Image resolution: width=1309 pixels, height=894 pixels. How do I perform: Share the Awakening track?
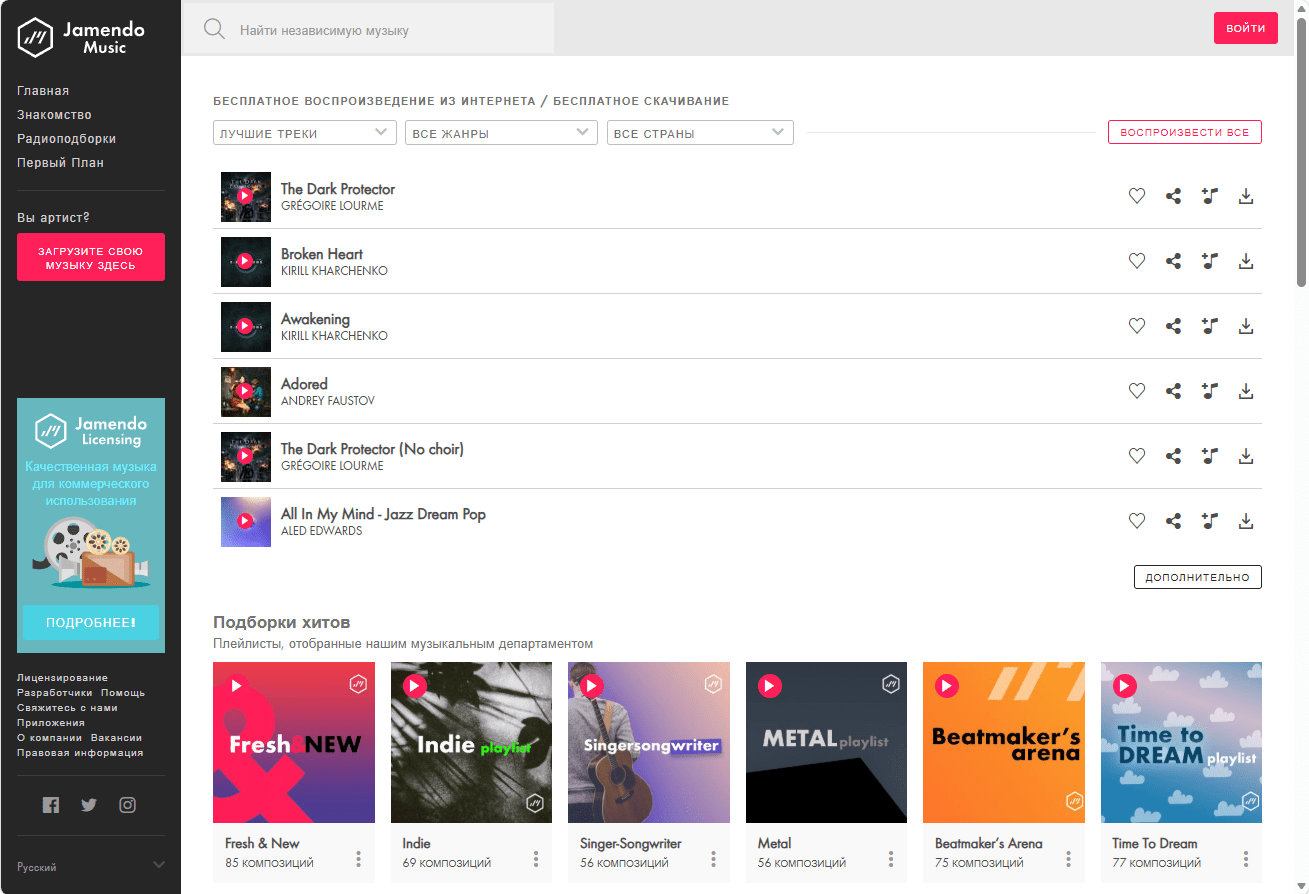pyautogui.click(x=1173, y=326)
